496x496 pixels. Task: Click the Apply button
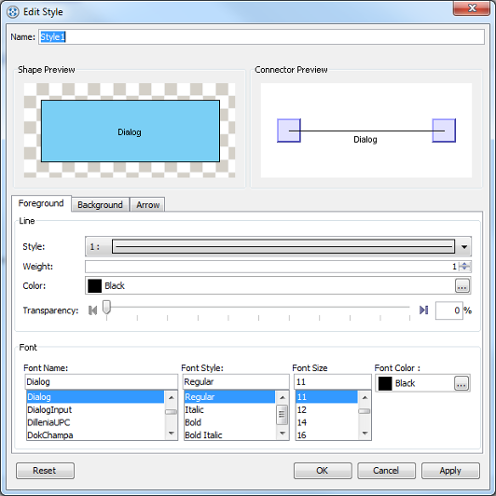(x=450, y=471)
